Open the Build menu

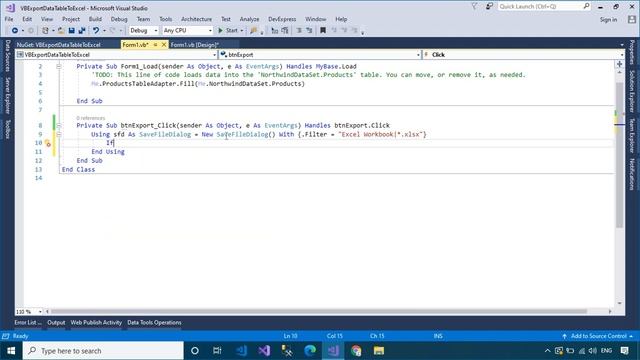pos(95,19)
